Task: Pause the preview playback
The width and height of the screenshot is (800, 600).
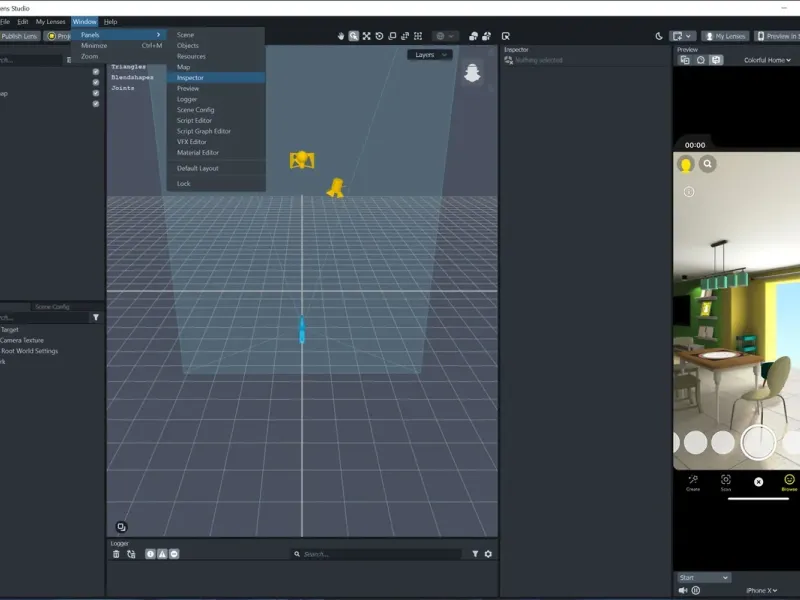Action: click(696, 591)
